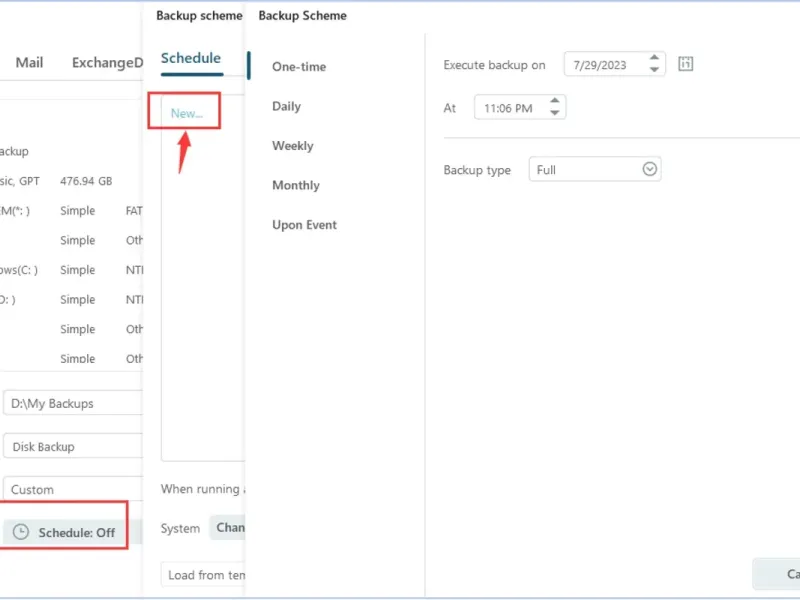Screen dimensions: 800x600
Task: Increase the backup time with up arrow
Action: [555, 102]
